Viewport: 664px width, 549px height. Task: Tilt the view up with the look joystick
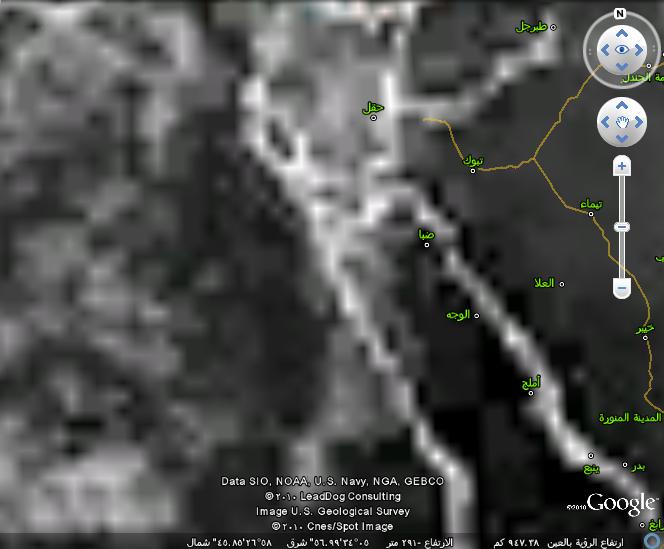622,33
